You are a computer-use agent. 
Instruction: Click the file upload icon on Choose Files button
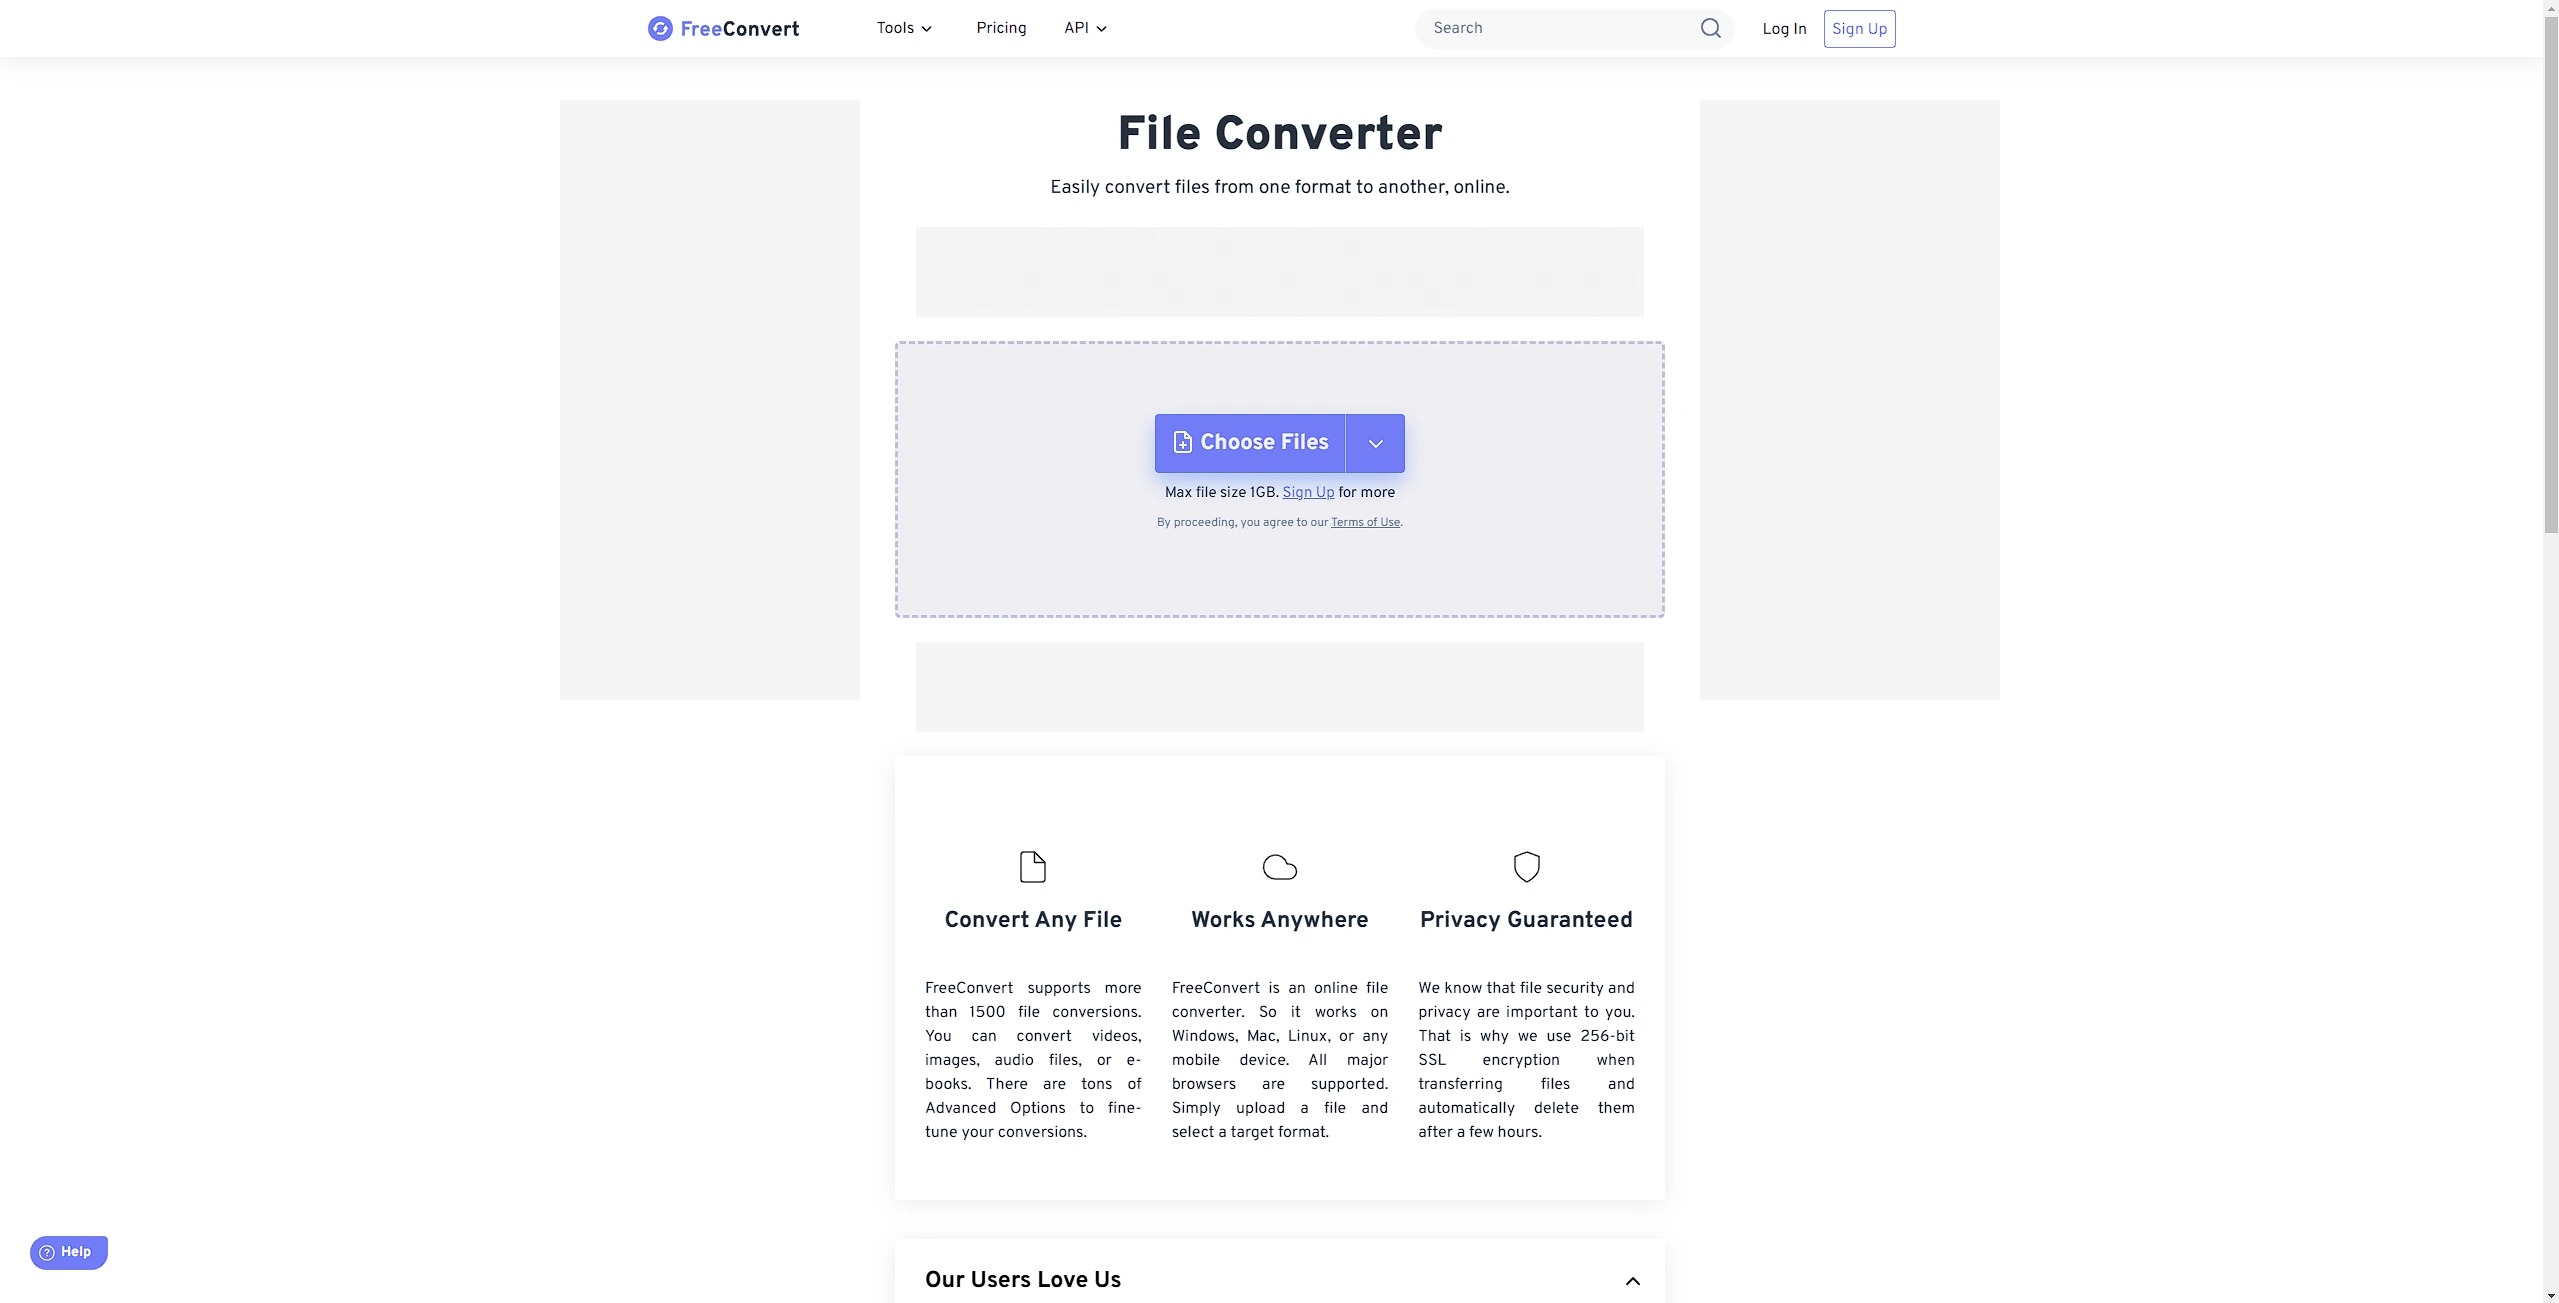[1181, 442]
